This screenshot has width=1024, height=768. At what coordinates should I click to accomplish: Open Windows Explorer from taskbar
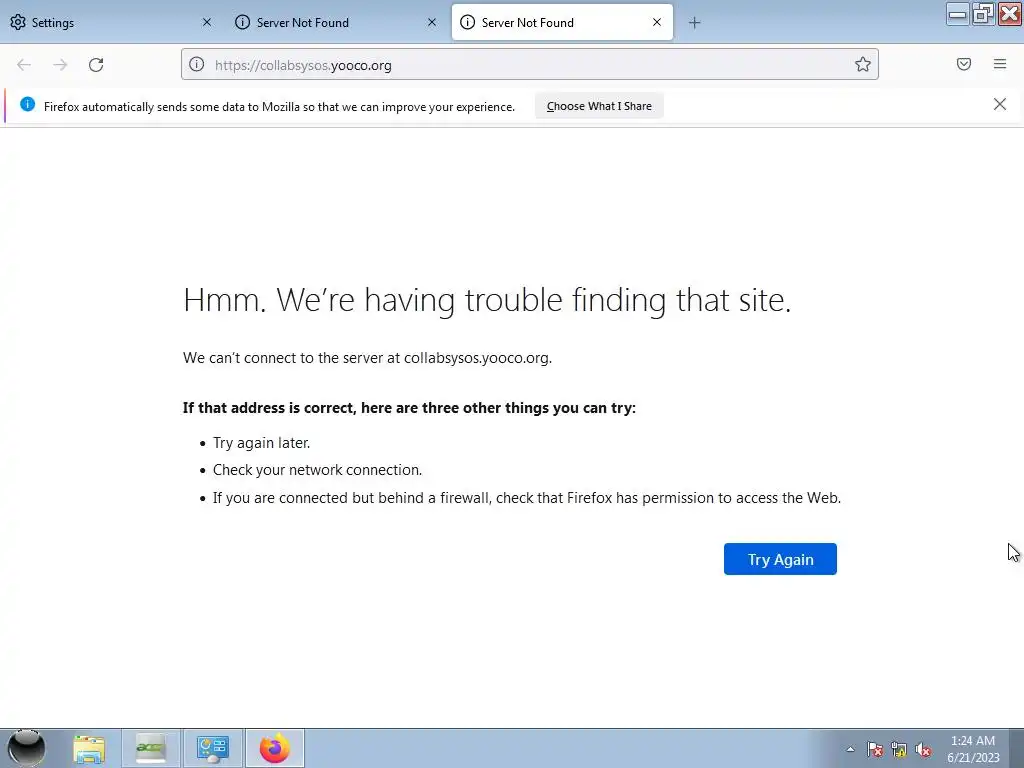tap(89, 748)
